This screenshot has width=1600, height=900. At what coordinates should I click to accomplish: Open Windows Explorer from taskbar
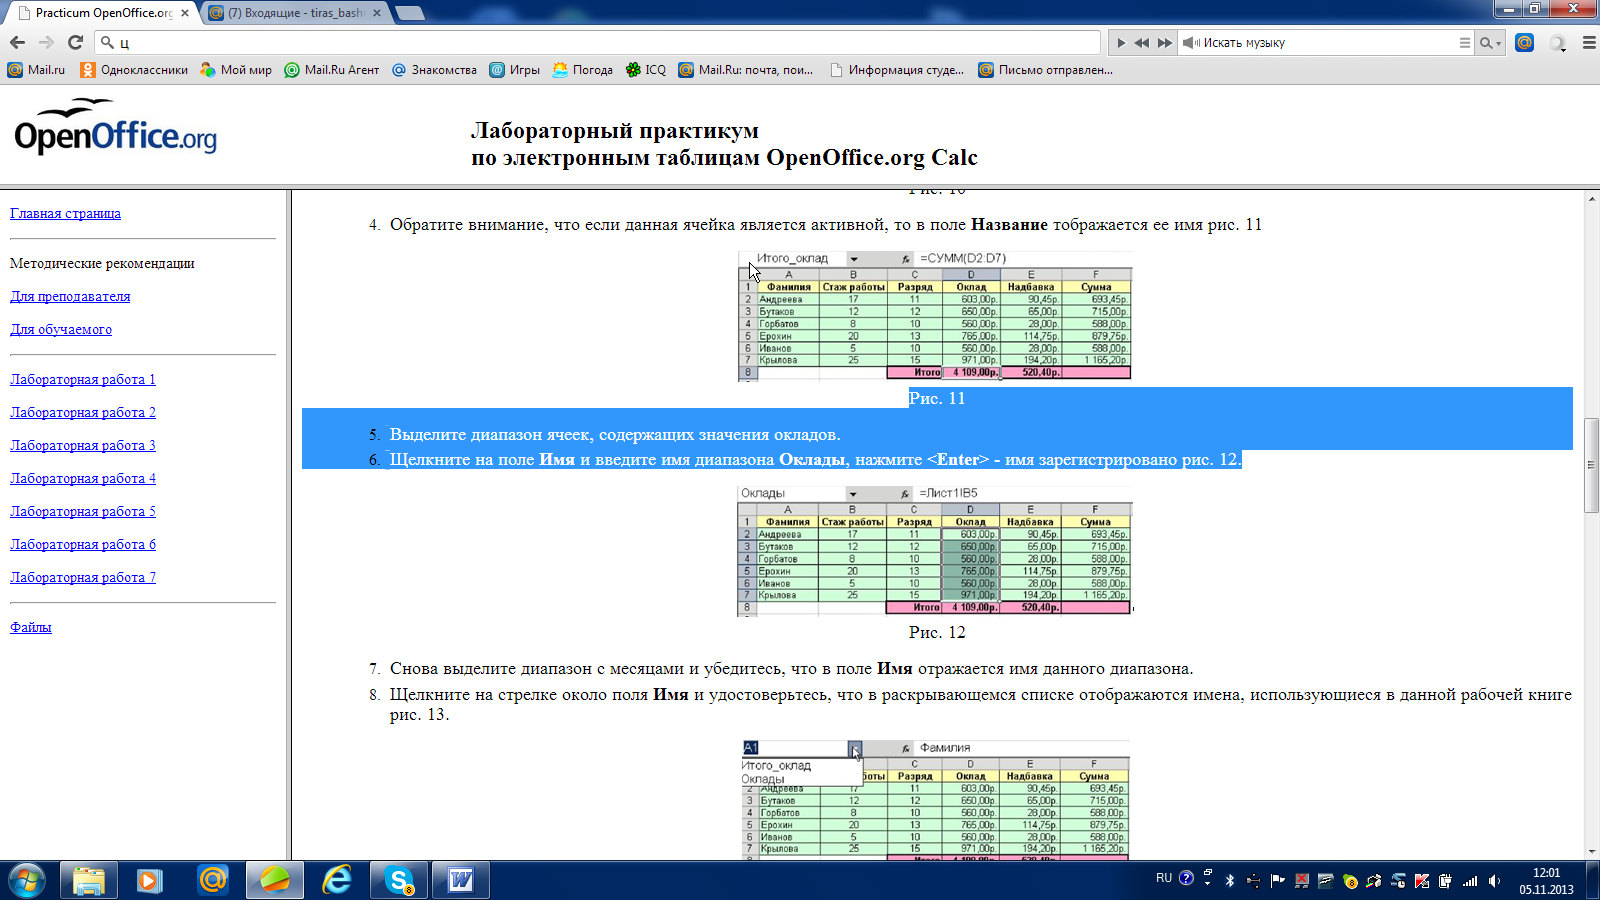89,880
